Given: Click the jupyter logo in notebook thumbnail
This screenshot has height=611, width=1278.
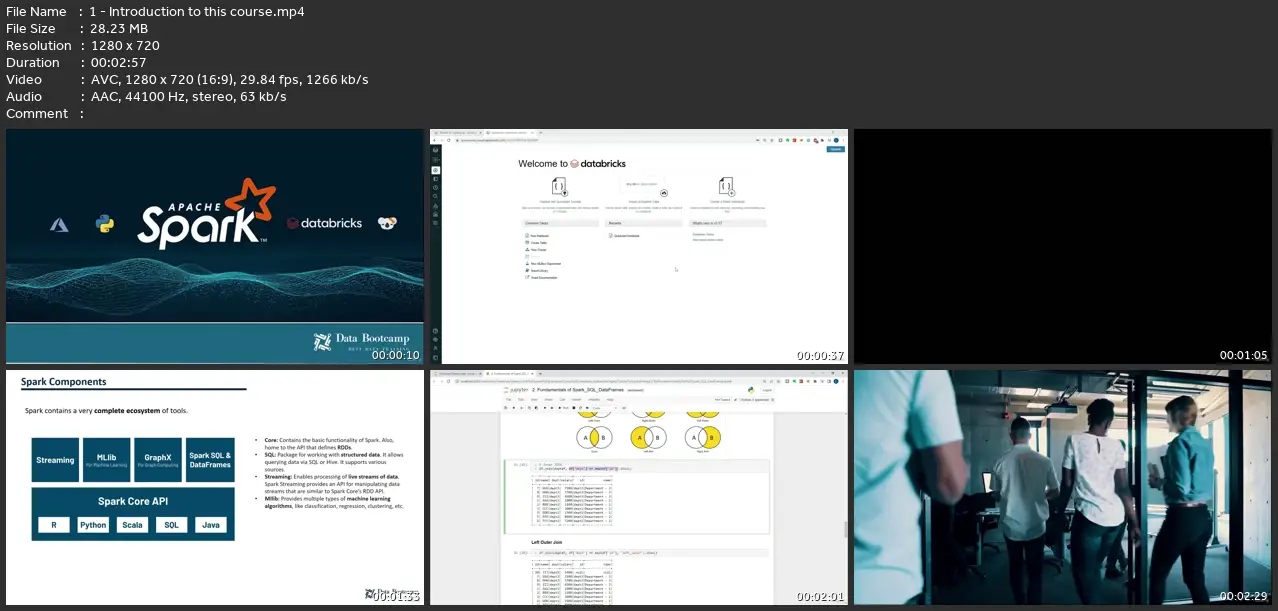Looking at the screenshot, I should click(x=518, y=389).
